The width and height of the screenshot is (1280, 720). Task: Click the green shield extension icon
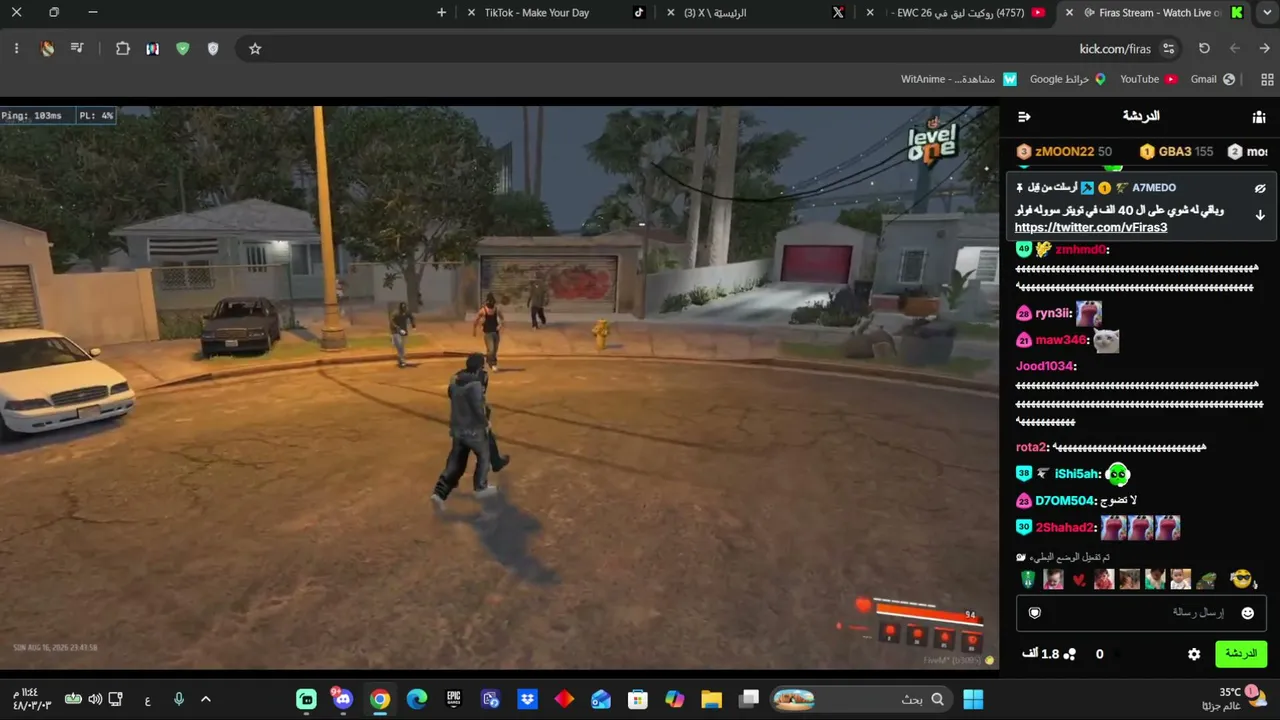coord(182,49)
